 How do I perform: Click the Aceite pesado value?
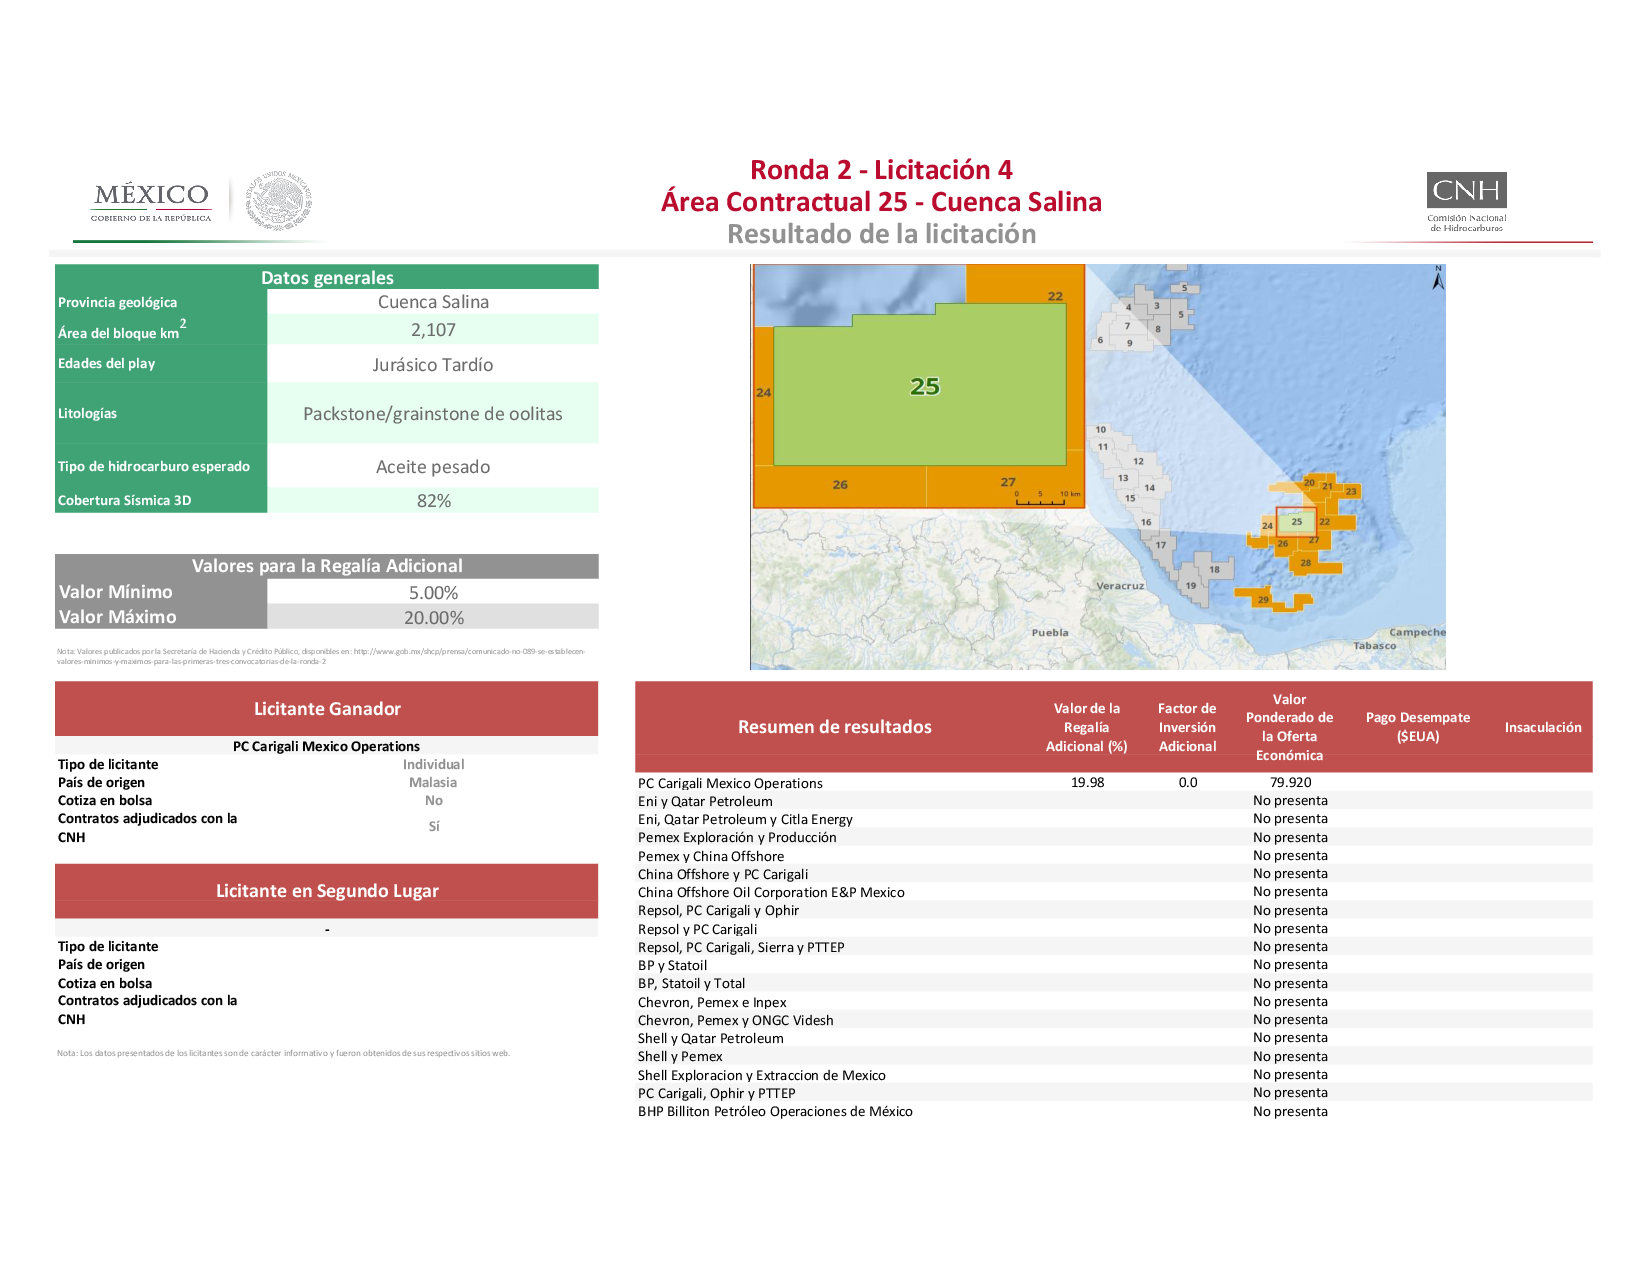coord(433,467)
